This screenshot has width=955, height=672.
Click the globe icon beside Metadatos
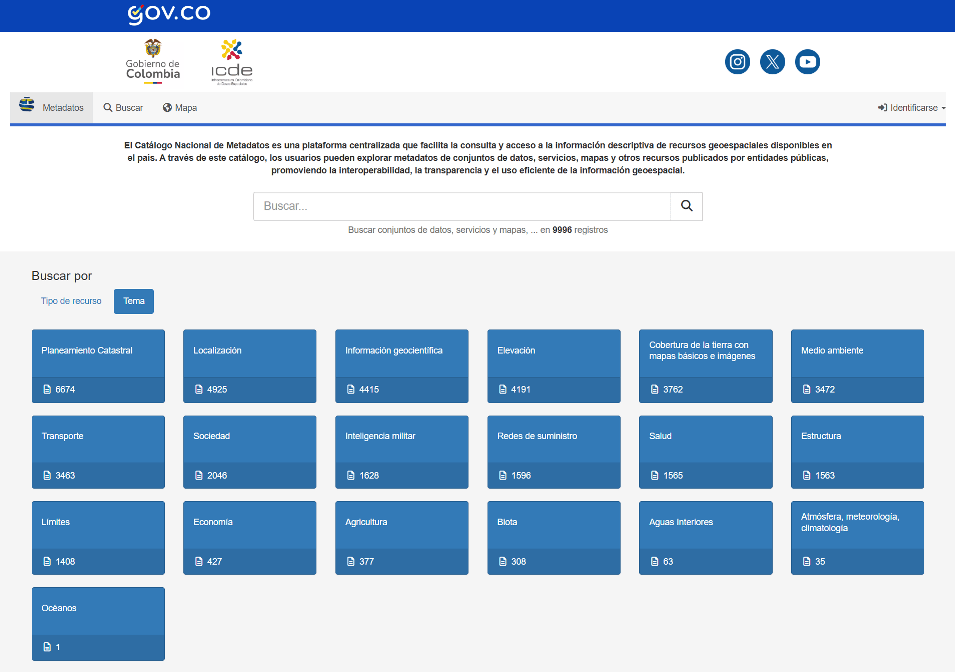27,104
